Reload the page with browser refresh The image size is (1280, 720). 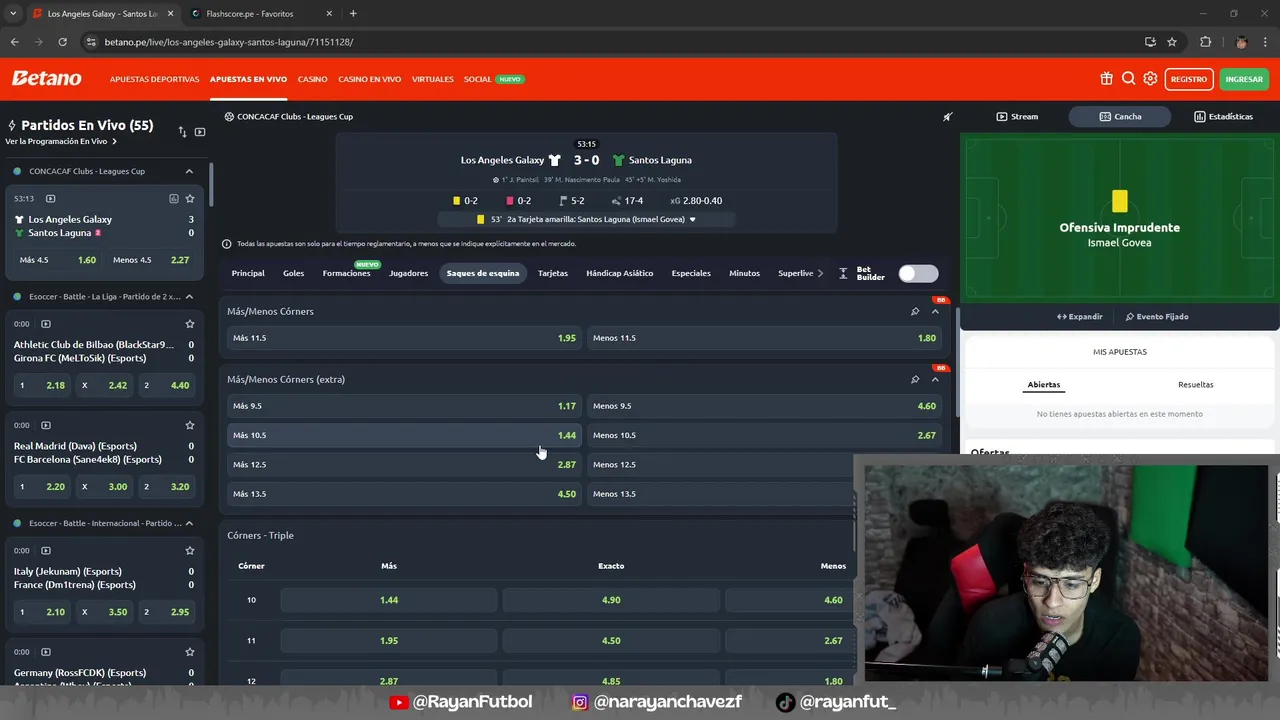(62, 42)
